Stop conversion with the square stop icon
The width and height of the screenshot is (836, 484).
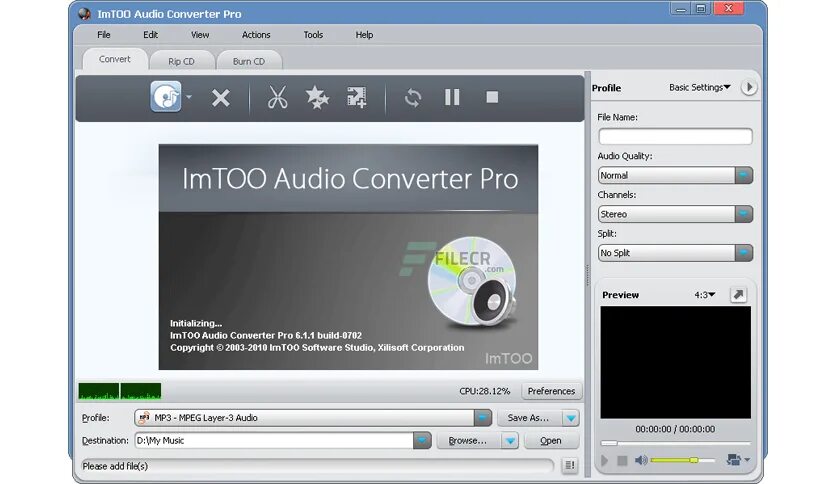tap(492, 97)
